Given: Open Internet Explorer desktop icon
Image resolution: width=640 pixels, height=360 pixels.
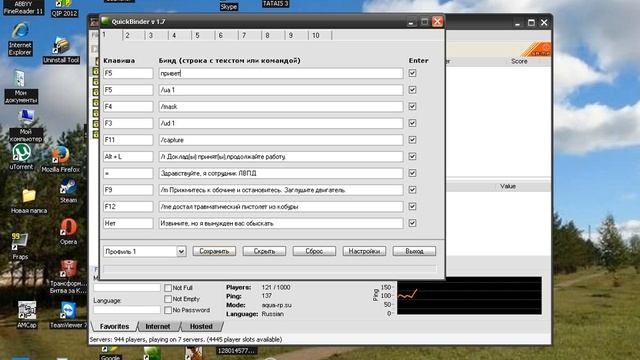Looking at the screenshot, I should point(20,39).
